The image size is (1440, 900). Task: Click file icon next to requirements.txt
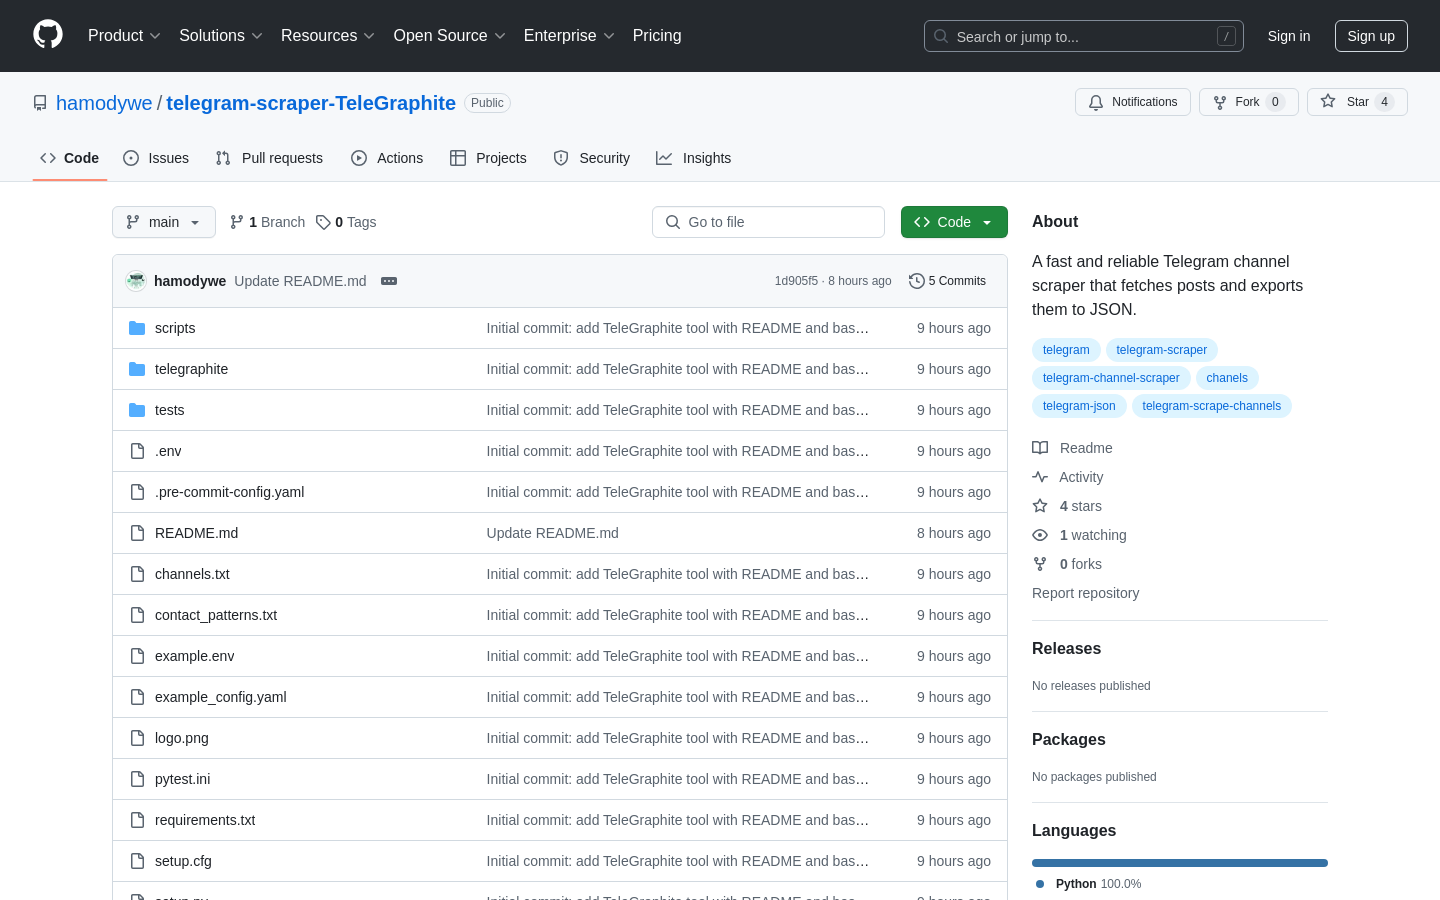click(137, 820)
